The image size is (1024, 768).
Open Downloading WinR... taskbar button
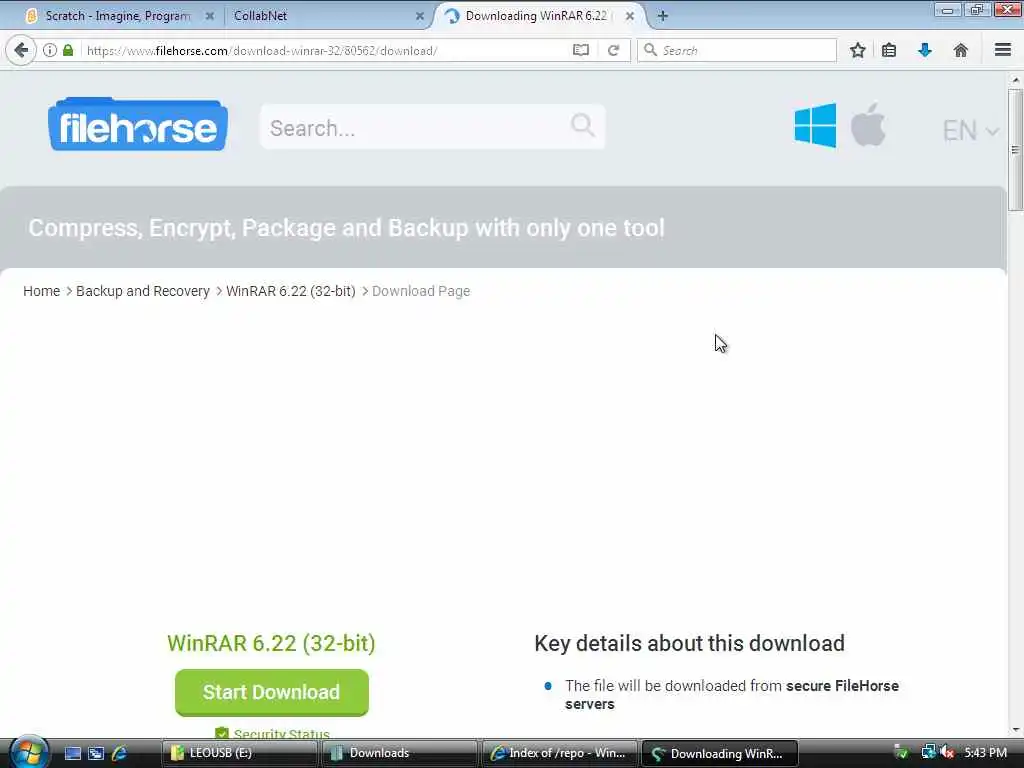click(720, 753)
